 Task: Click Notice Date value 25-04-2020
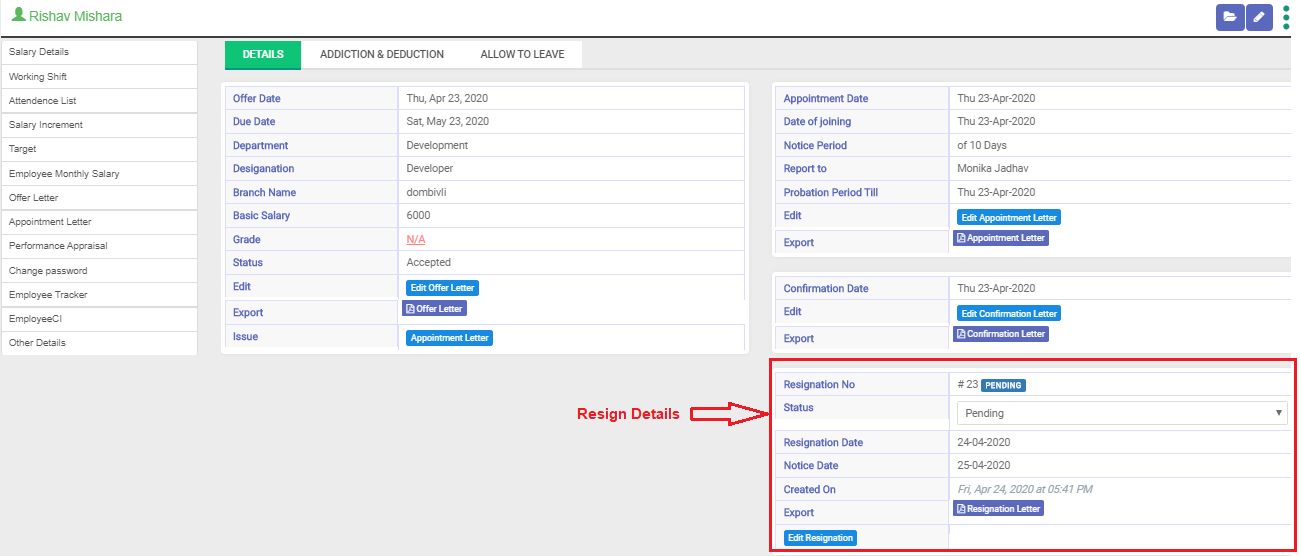984,466
